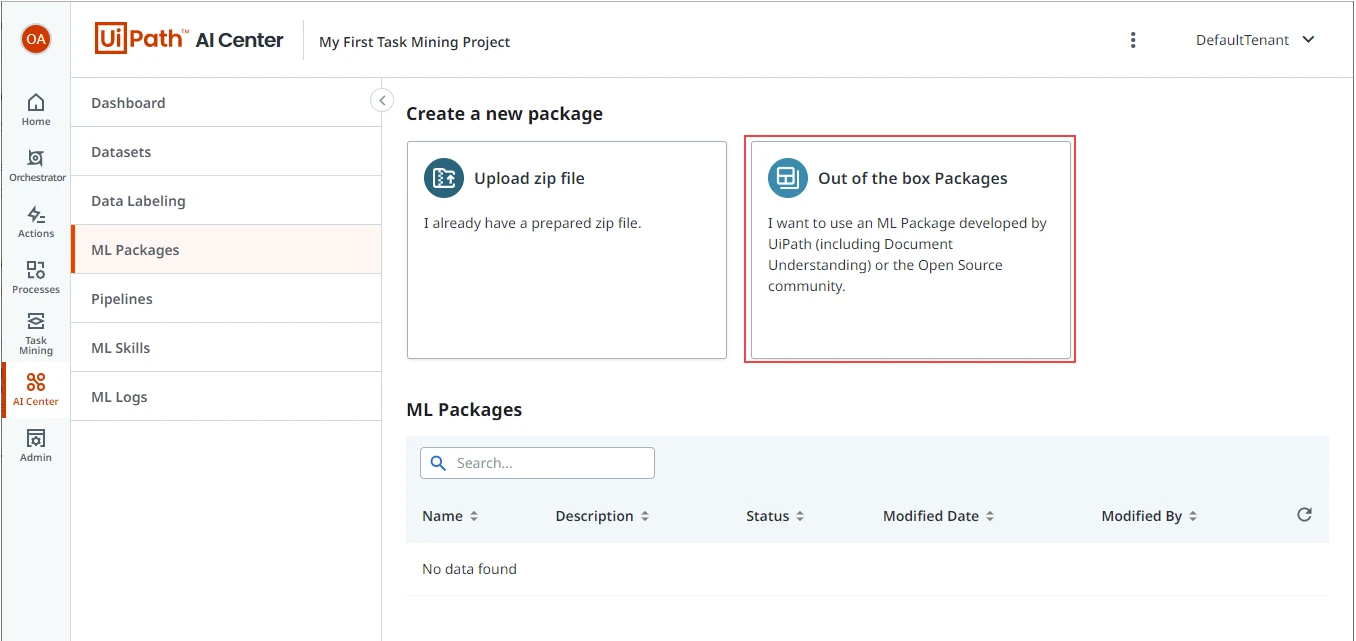Open the Datasets menu item
The image size is (1356, 641).
226,152
